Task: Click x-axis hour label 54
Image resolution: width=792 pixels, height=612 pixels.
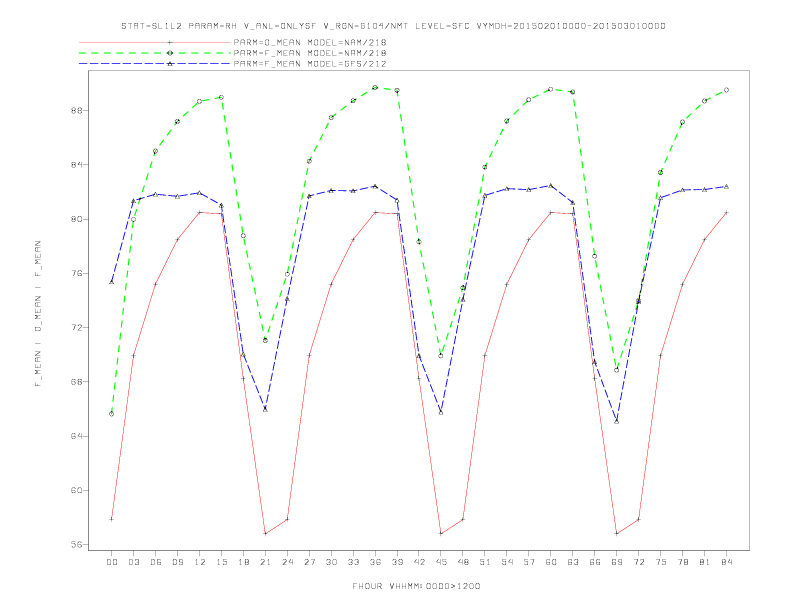Action: 507,562
